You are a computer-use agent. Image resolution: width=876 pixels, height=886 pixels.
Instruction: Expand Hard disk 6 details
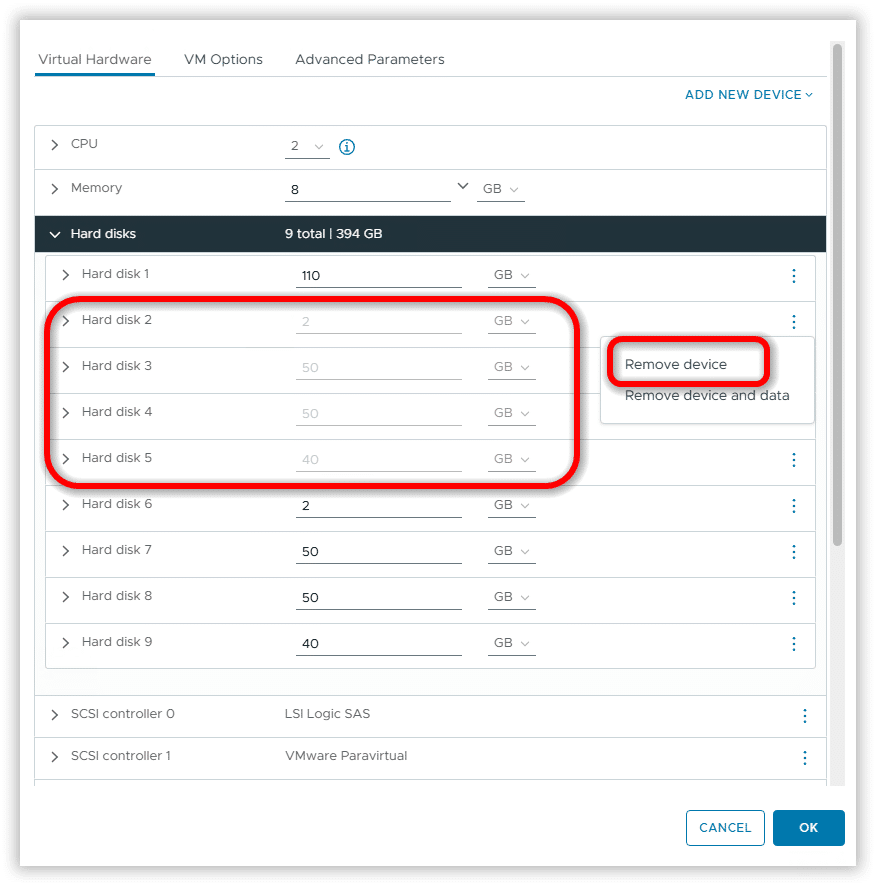(x=66, y=505)
